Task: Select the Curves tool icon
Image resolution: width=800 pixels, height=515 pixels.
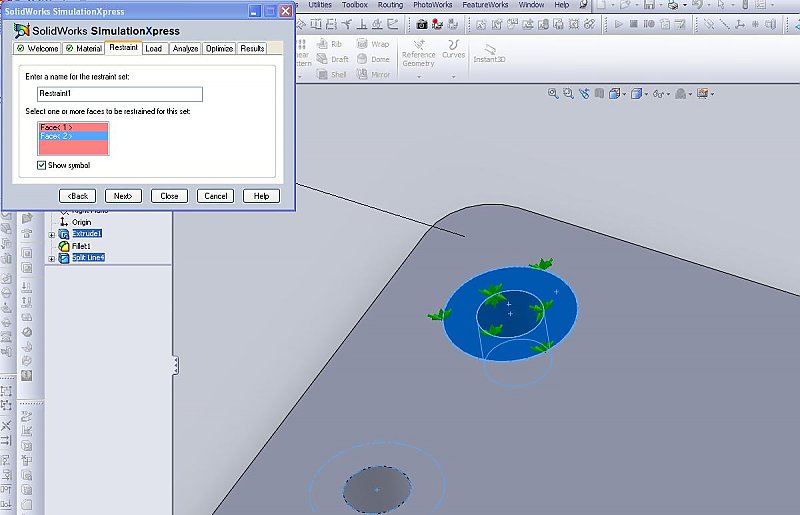Action: tap(454, 45)
